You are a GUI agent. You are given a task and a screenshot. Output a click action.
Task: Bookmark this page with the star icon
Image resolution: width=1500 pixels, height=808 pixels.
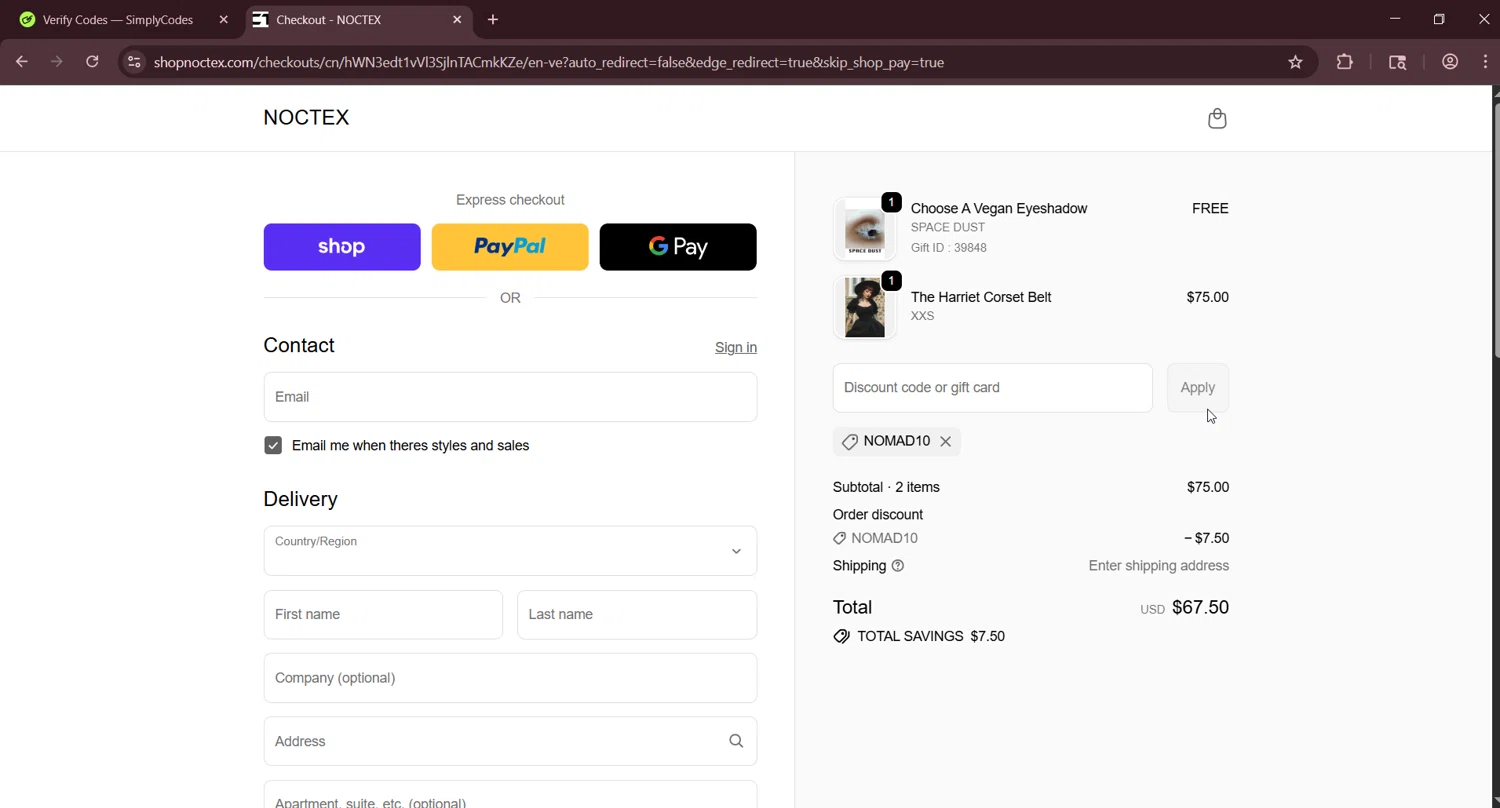pyautogui.click(x=1295, y=62)
